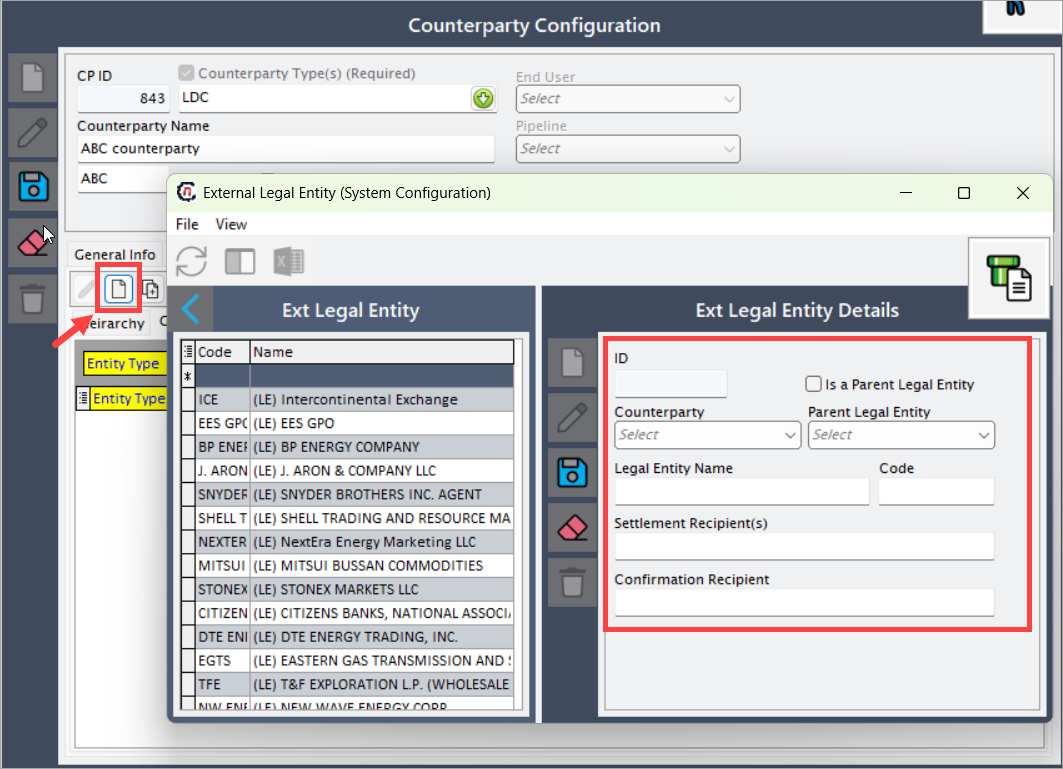The image size is (1063, 769).
Task: Select the T&F EXPLORATION L.P. row
Action: 347,684
